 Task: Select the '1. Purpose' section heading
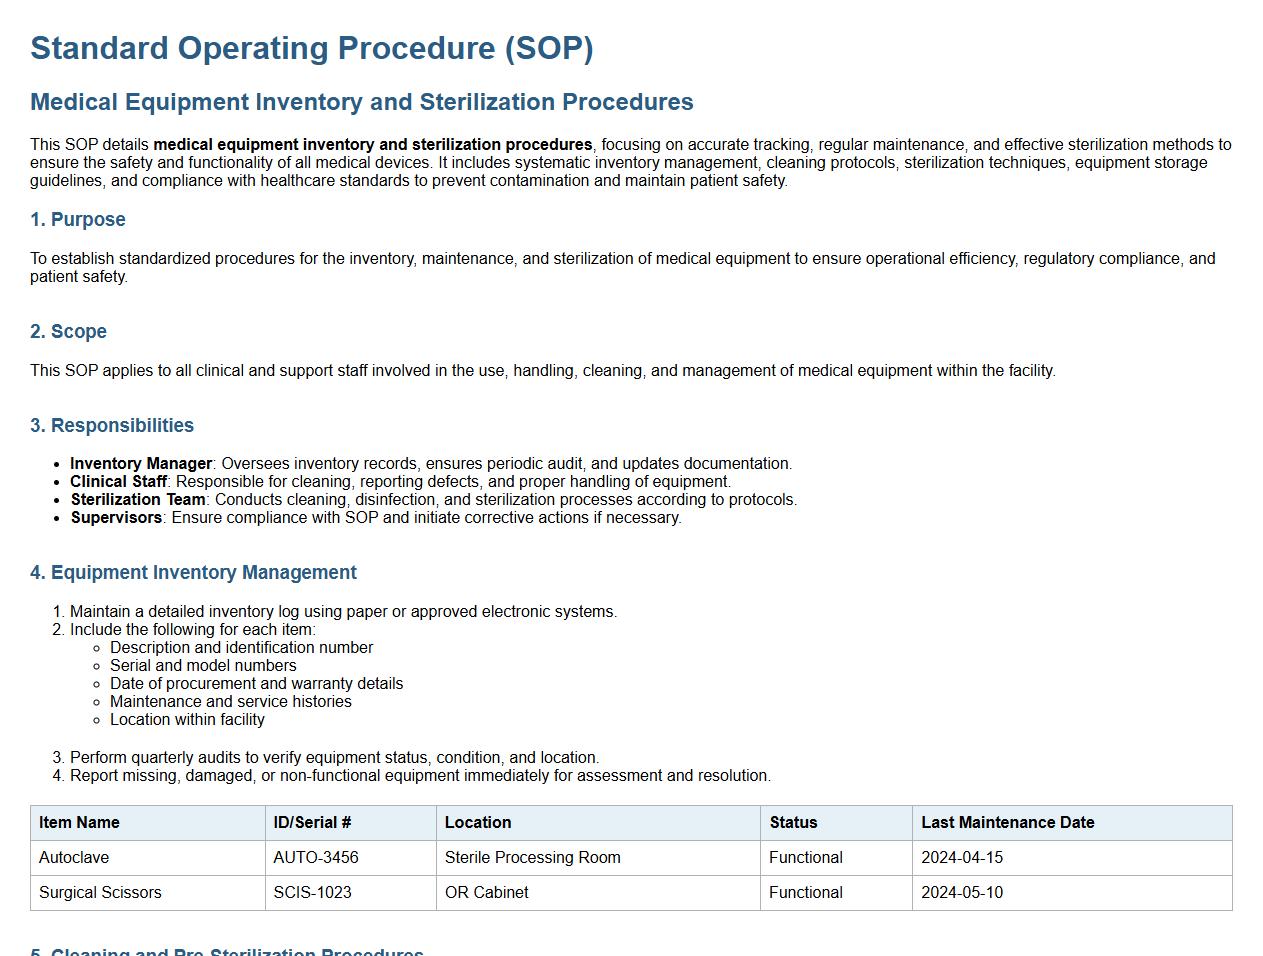click(78, 220)
